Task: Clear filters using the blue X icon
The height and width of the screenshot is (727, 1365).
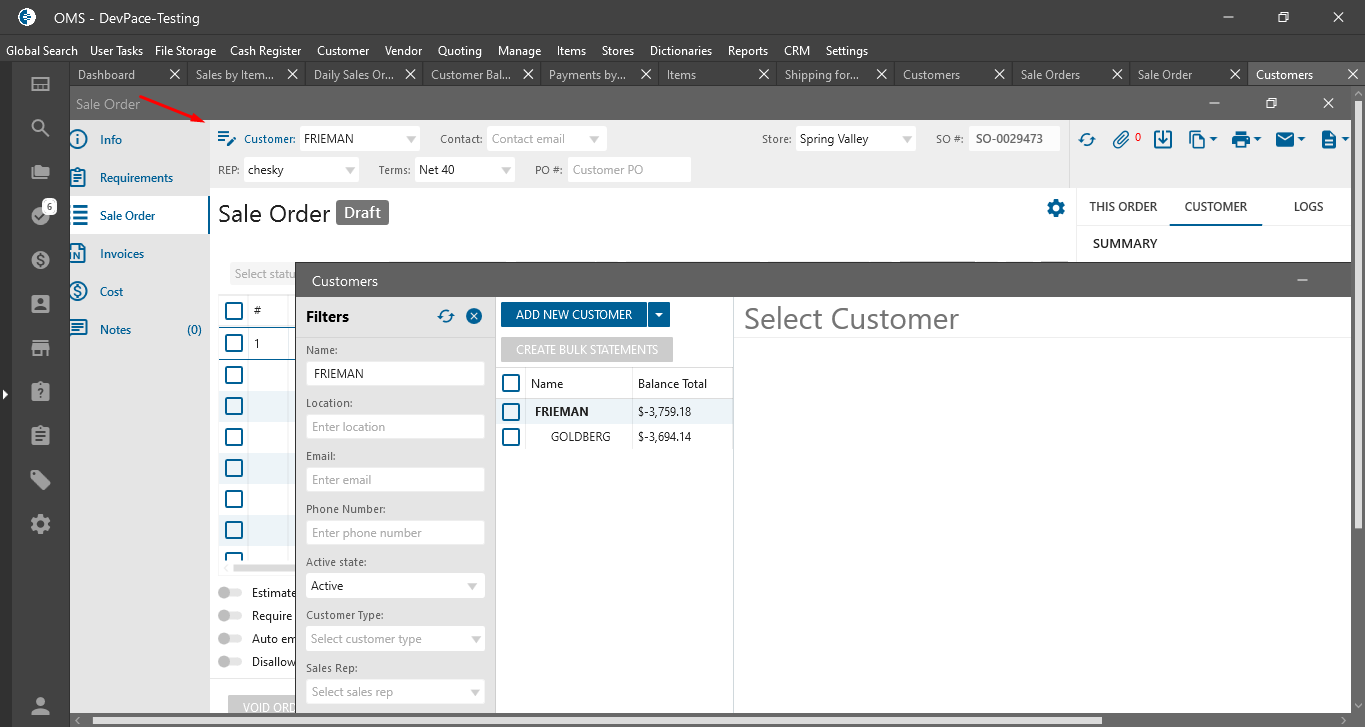Action: 474,316
